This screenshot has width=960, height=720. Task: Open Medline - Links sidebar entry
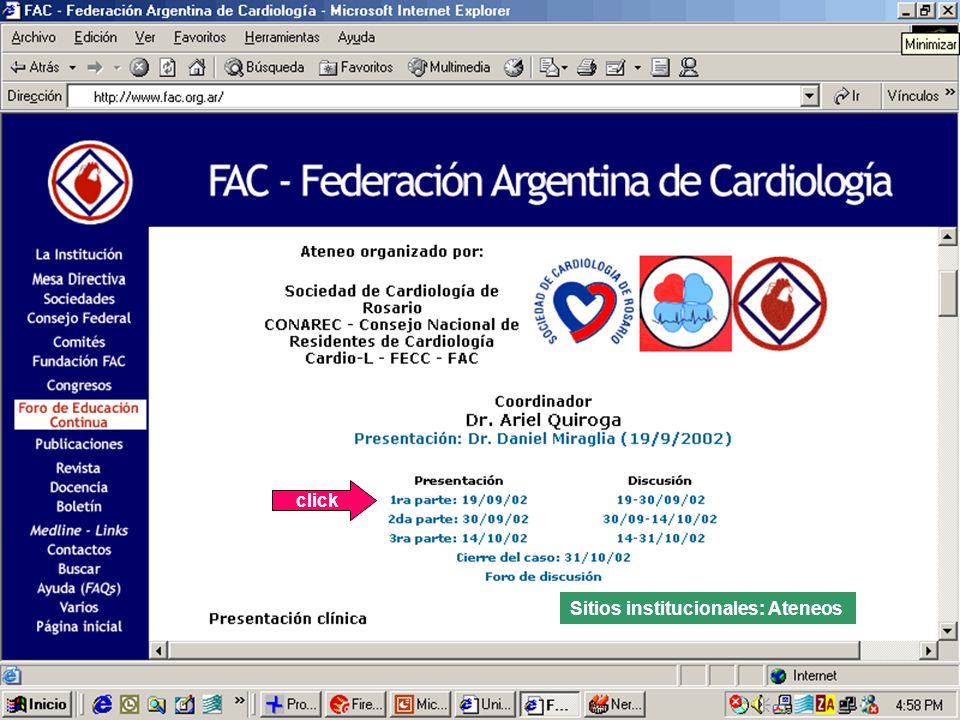(78, 531)
